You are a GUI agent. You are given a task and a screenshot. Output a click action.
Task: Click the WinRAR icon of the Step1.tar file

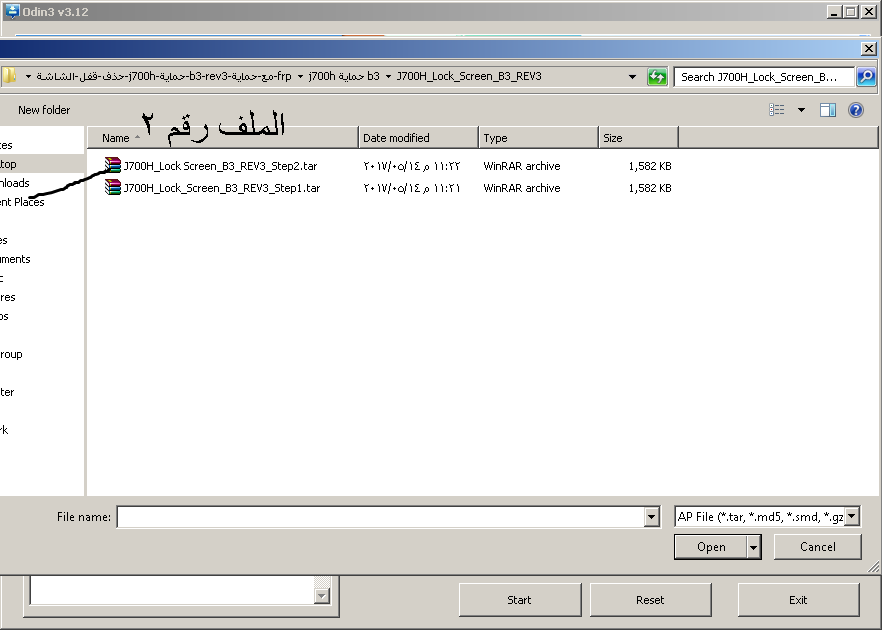113,187
